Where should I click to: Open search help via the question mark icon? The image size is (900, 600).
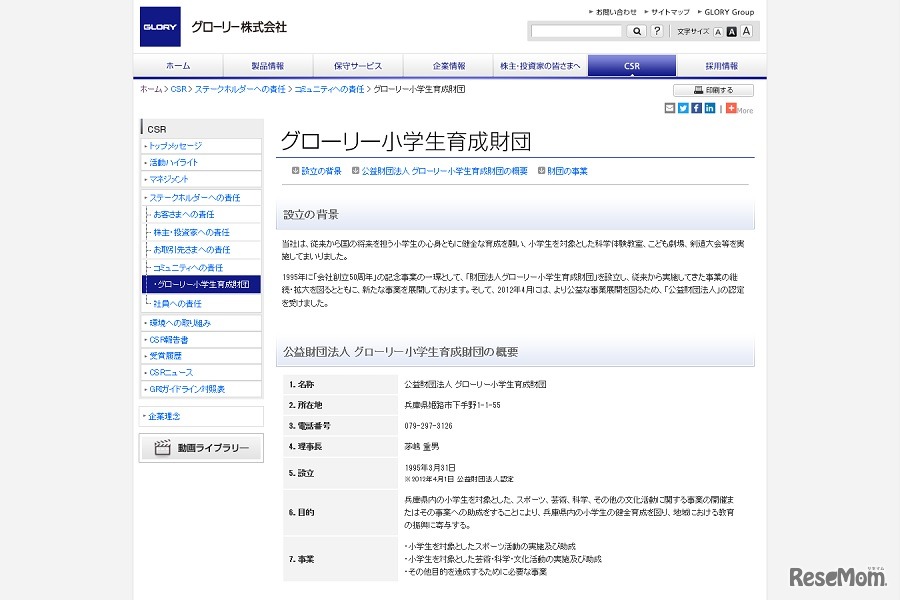pos(657,31)
